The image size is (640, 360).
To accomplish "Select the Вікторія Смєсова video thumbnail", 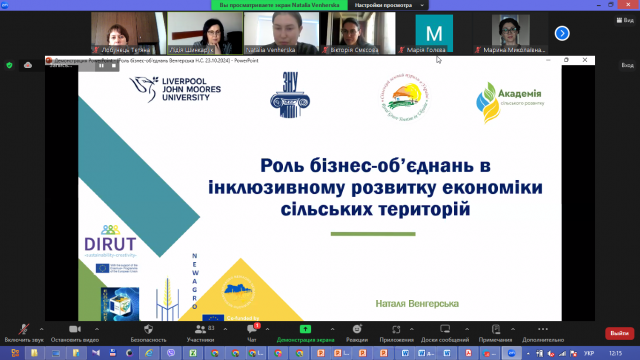I will pos(358,33).
